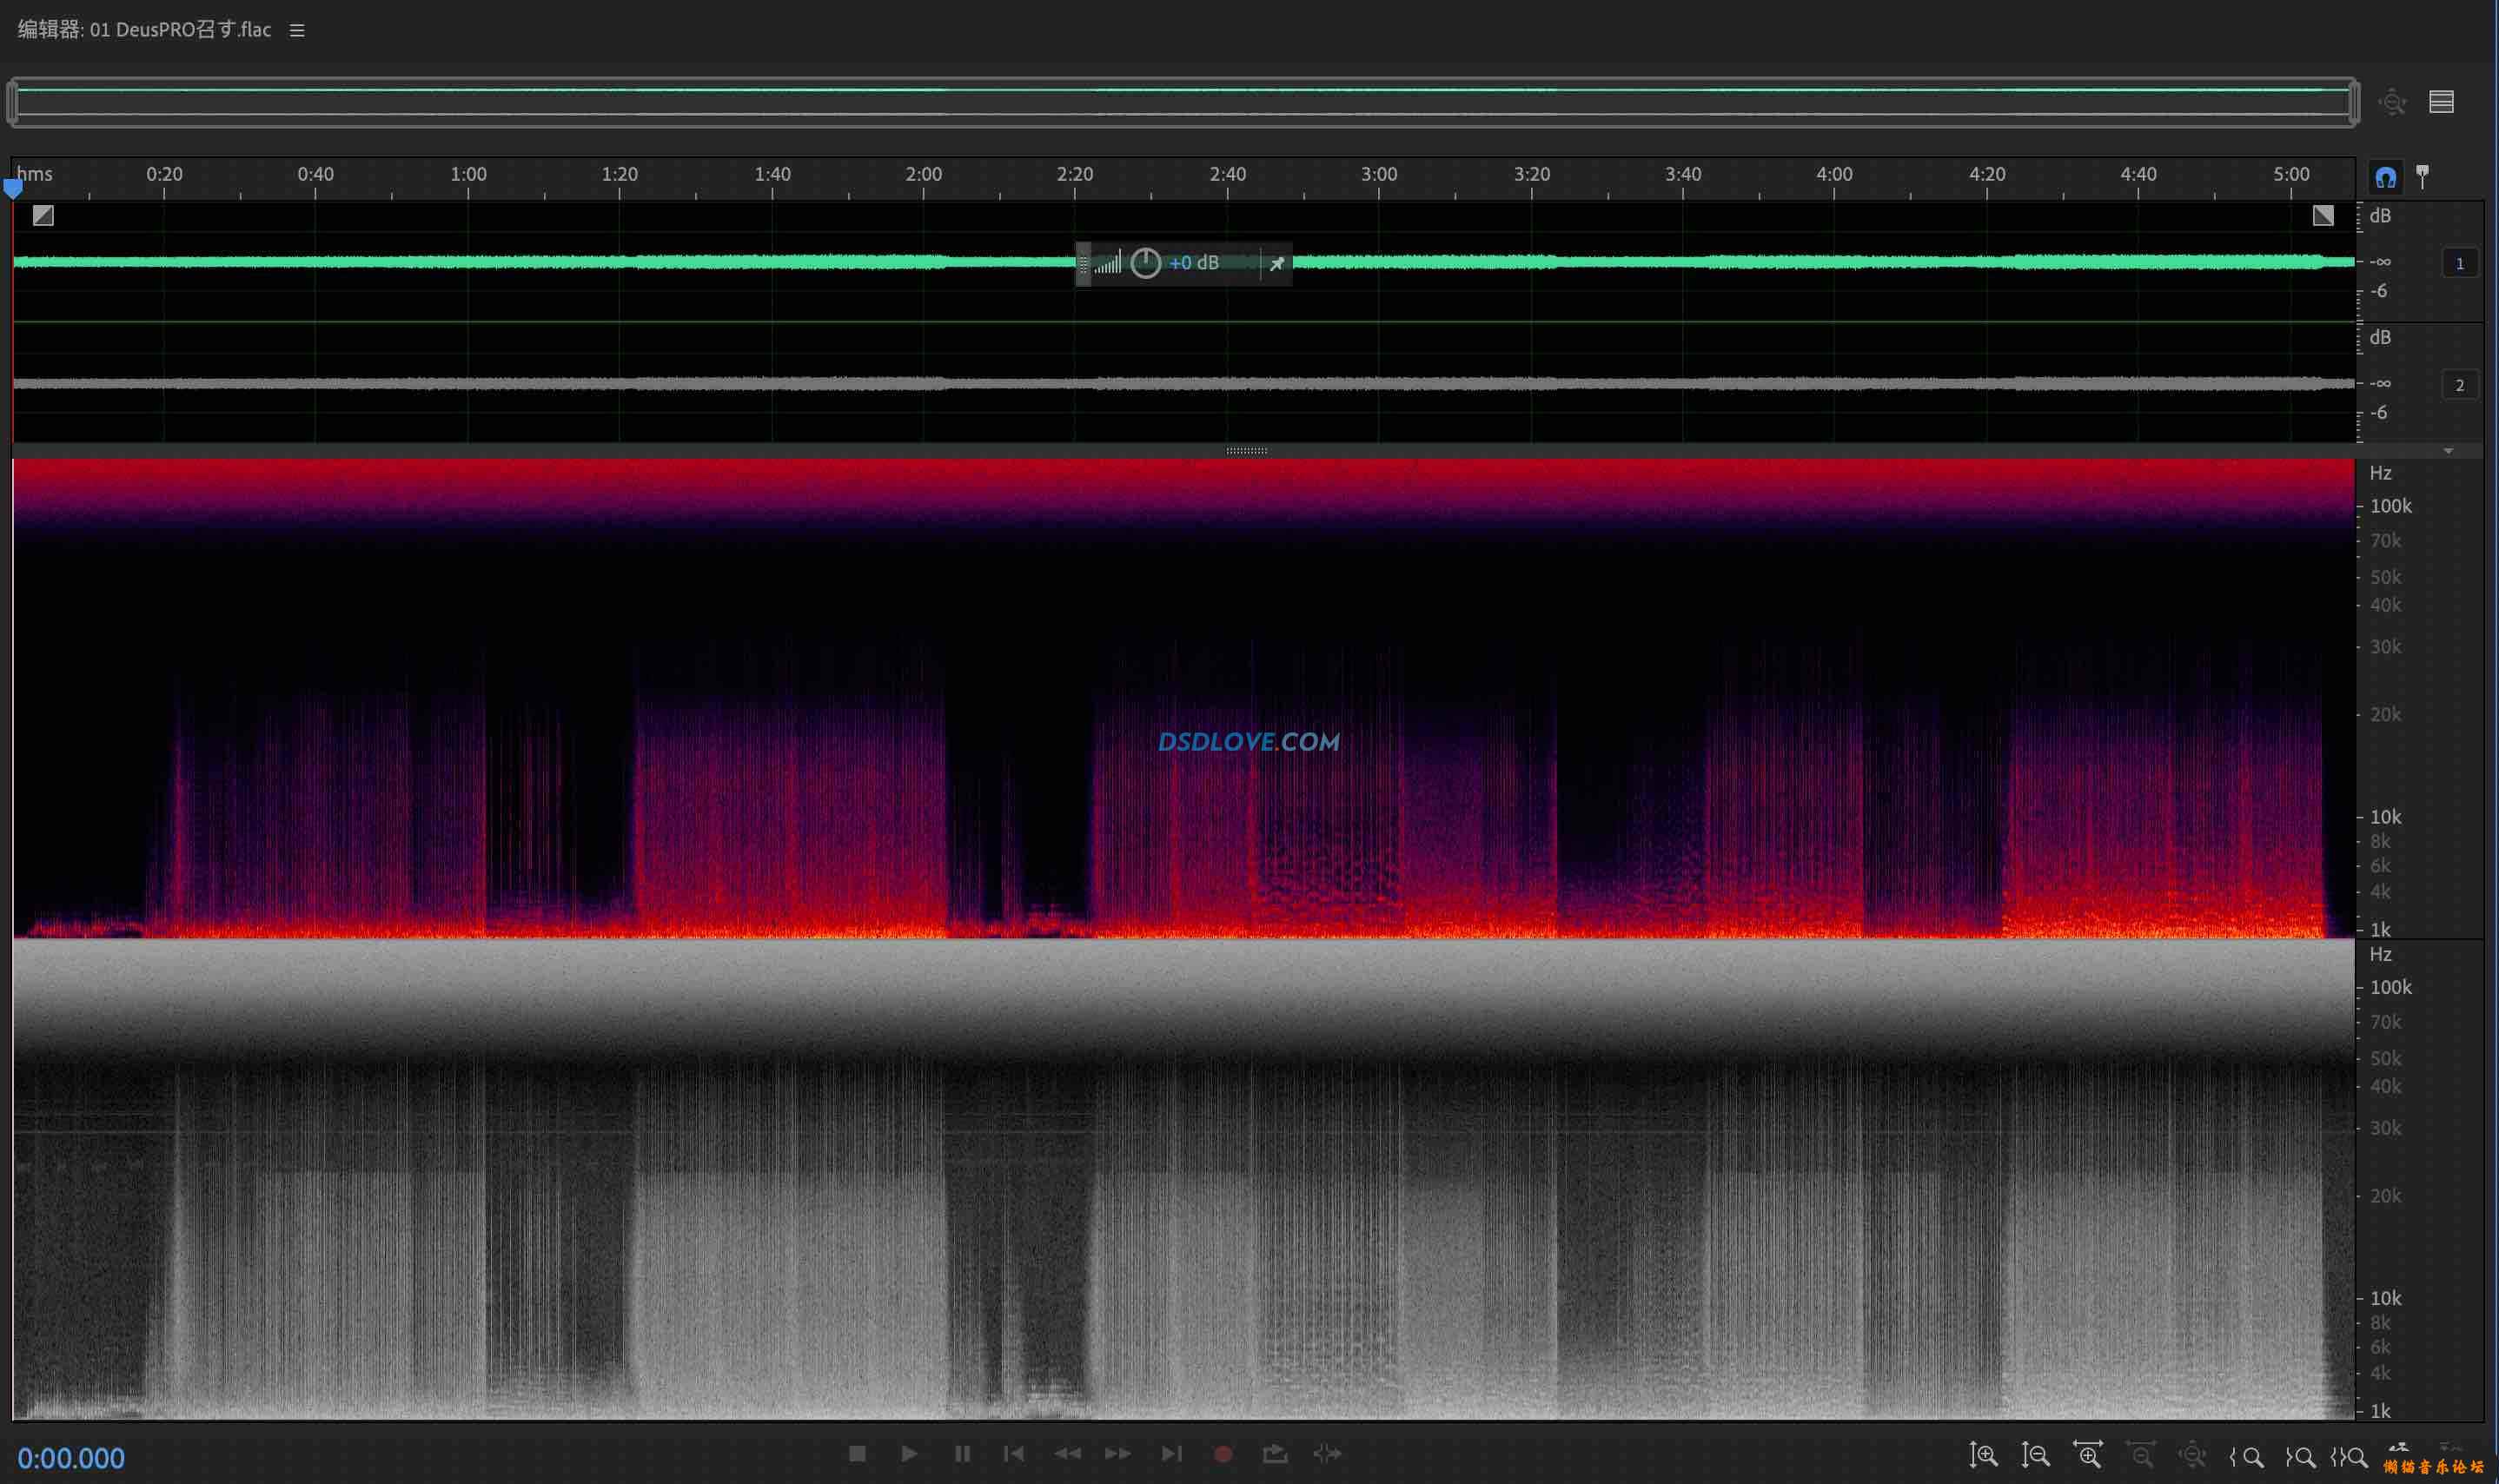Click the Fast Forward transport button

(x=1118, y=1453)
